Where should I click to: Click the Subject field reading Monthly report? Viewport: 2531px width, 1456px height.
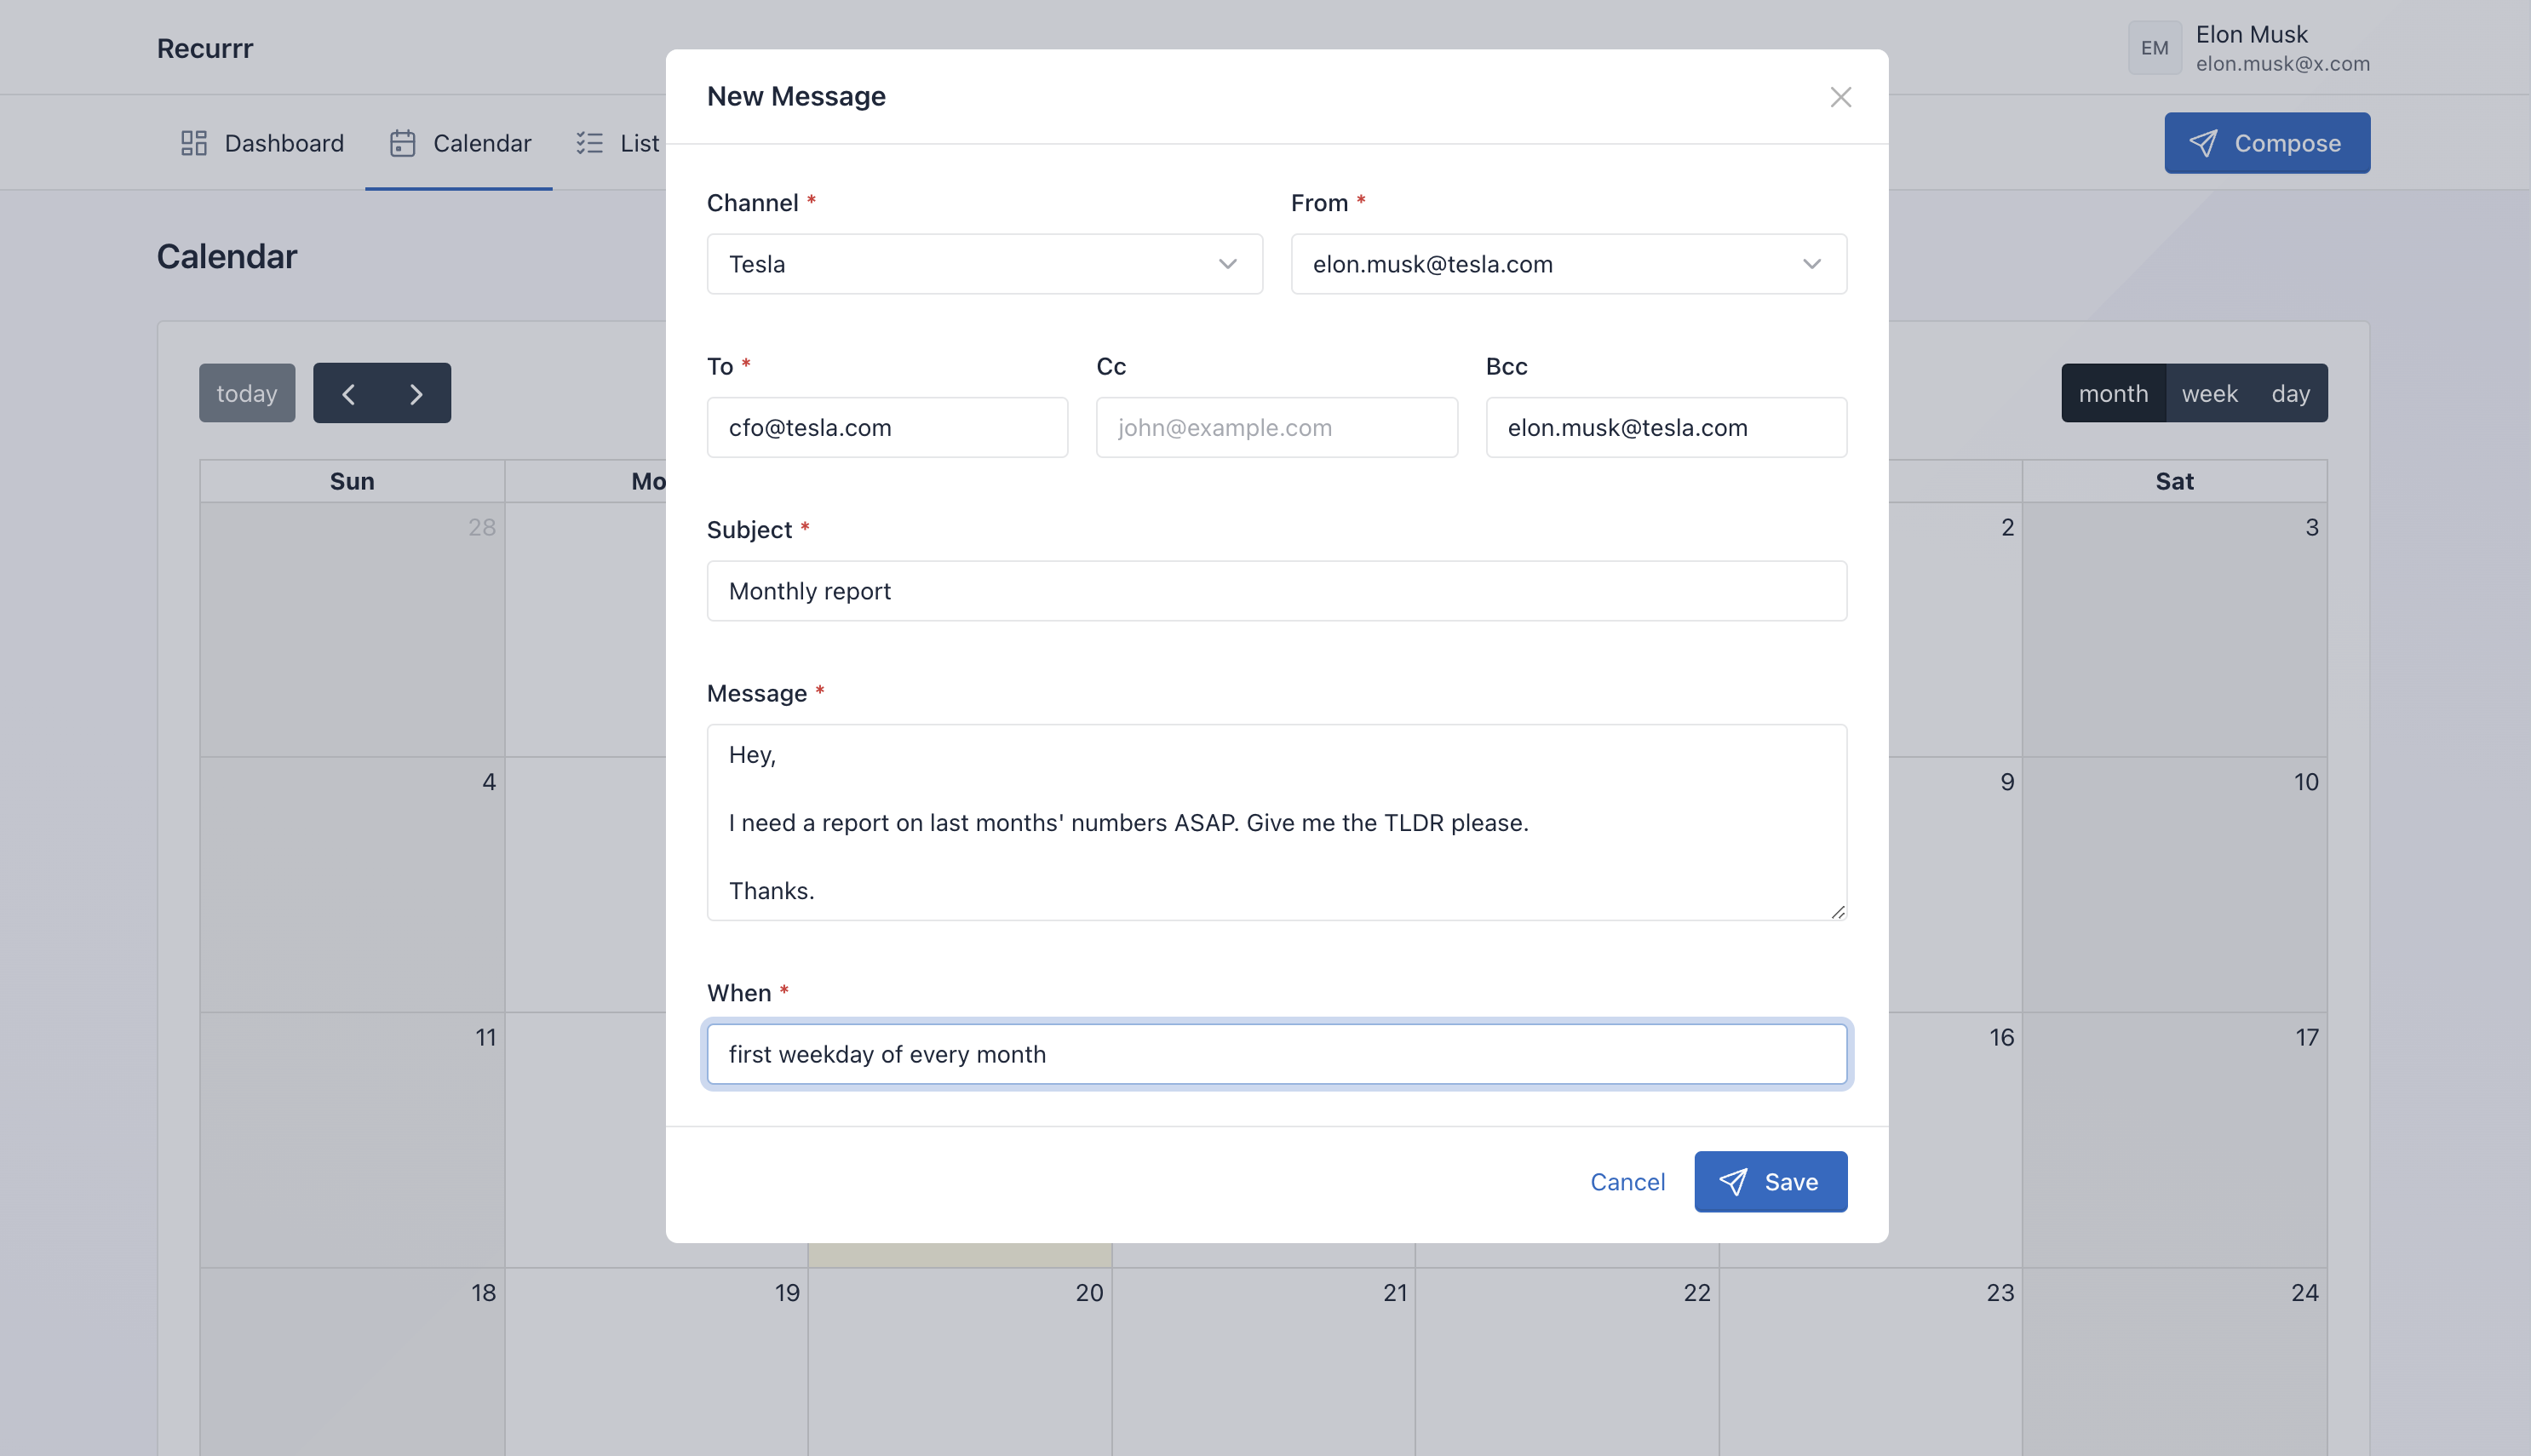point(1276,591)
